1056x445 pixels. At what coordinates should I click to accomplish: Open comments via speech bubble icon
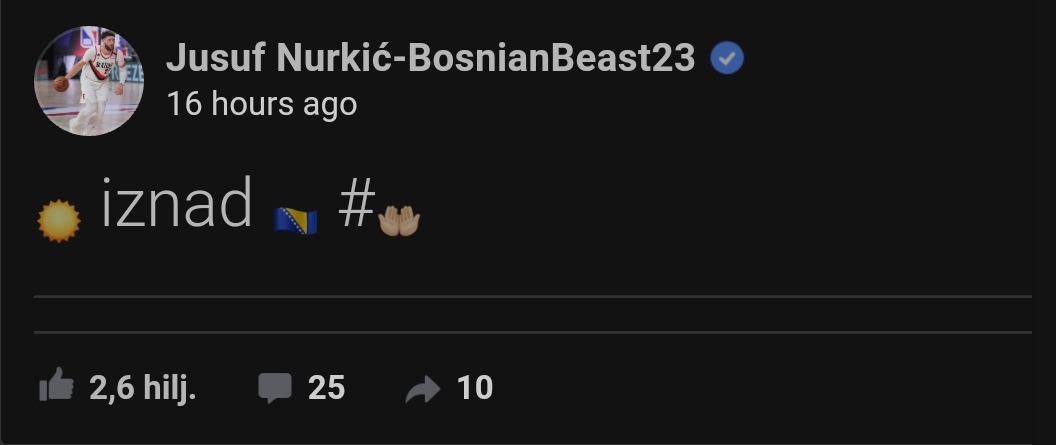pyautogui.click(x=275, y=388)
